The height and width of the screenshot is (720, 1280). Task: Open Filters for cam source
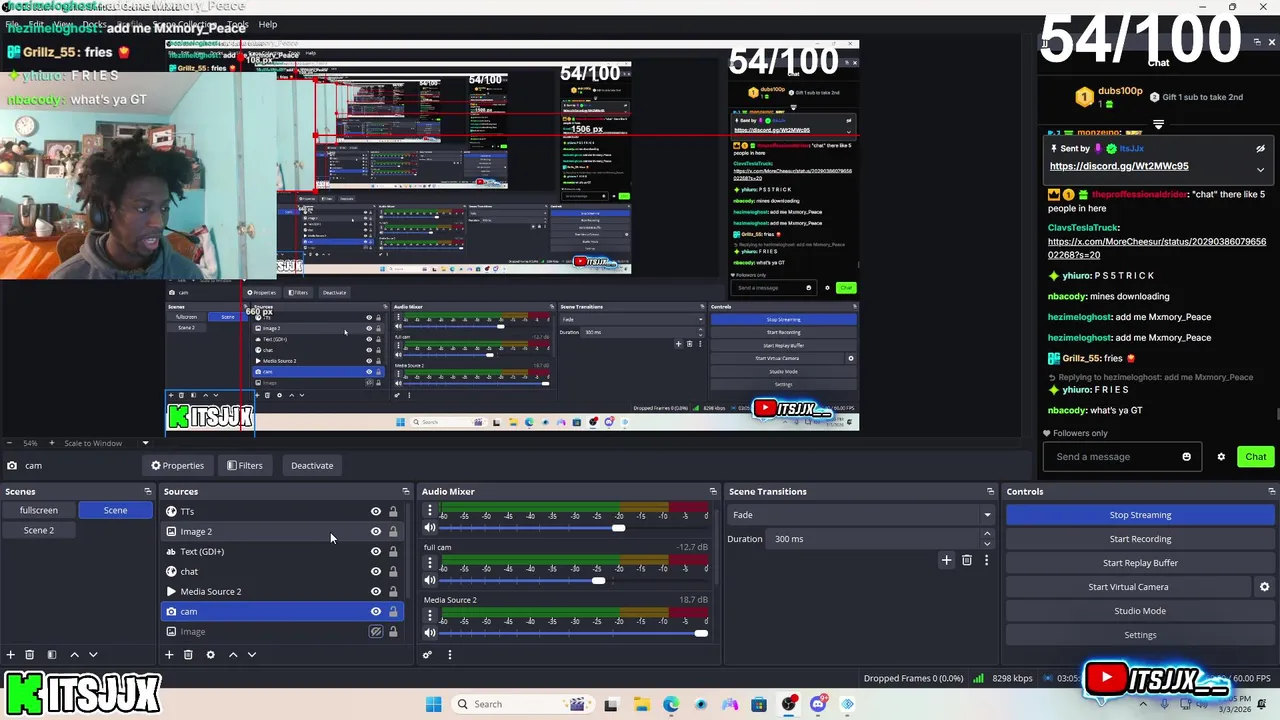[x=244, y=465]
